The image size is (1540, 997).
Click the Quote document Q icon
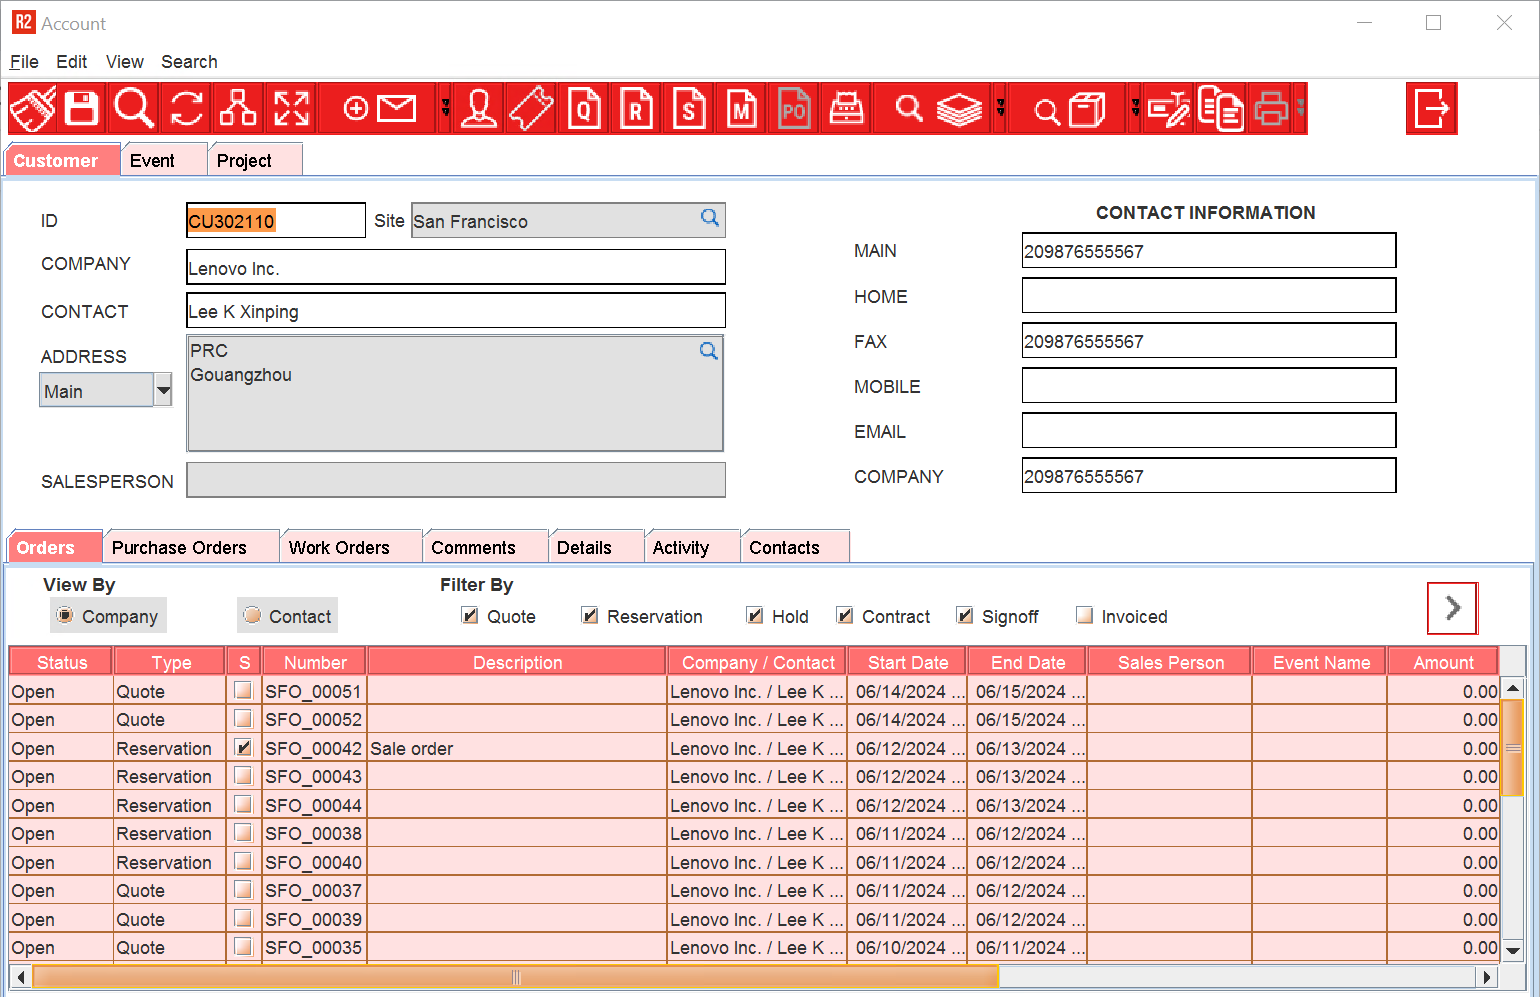584,108
